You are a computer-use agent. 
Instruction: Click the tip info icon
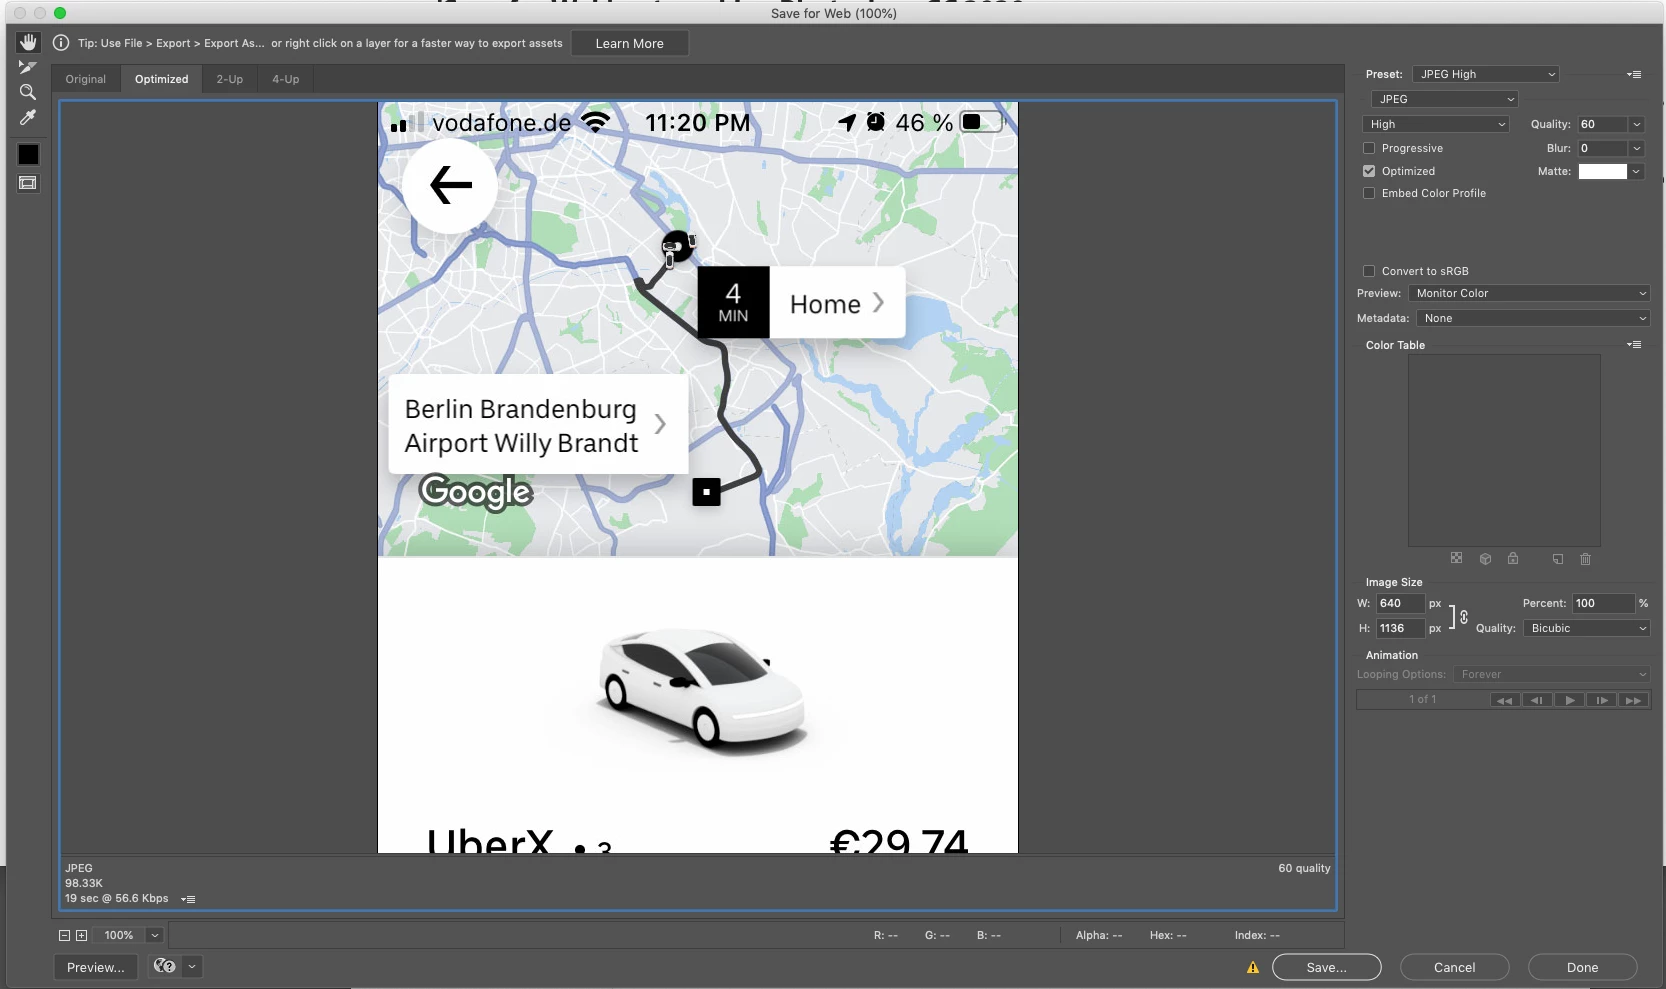61,43
